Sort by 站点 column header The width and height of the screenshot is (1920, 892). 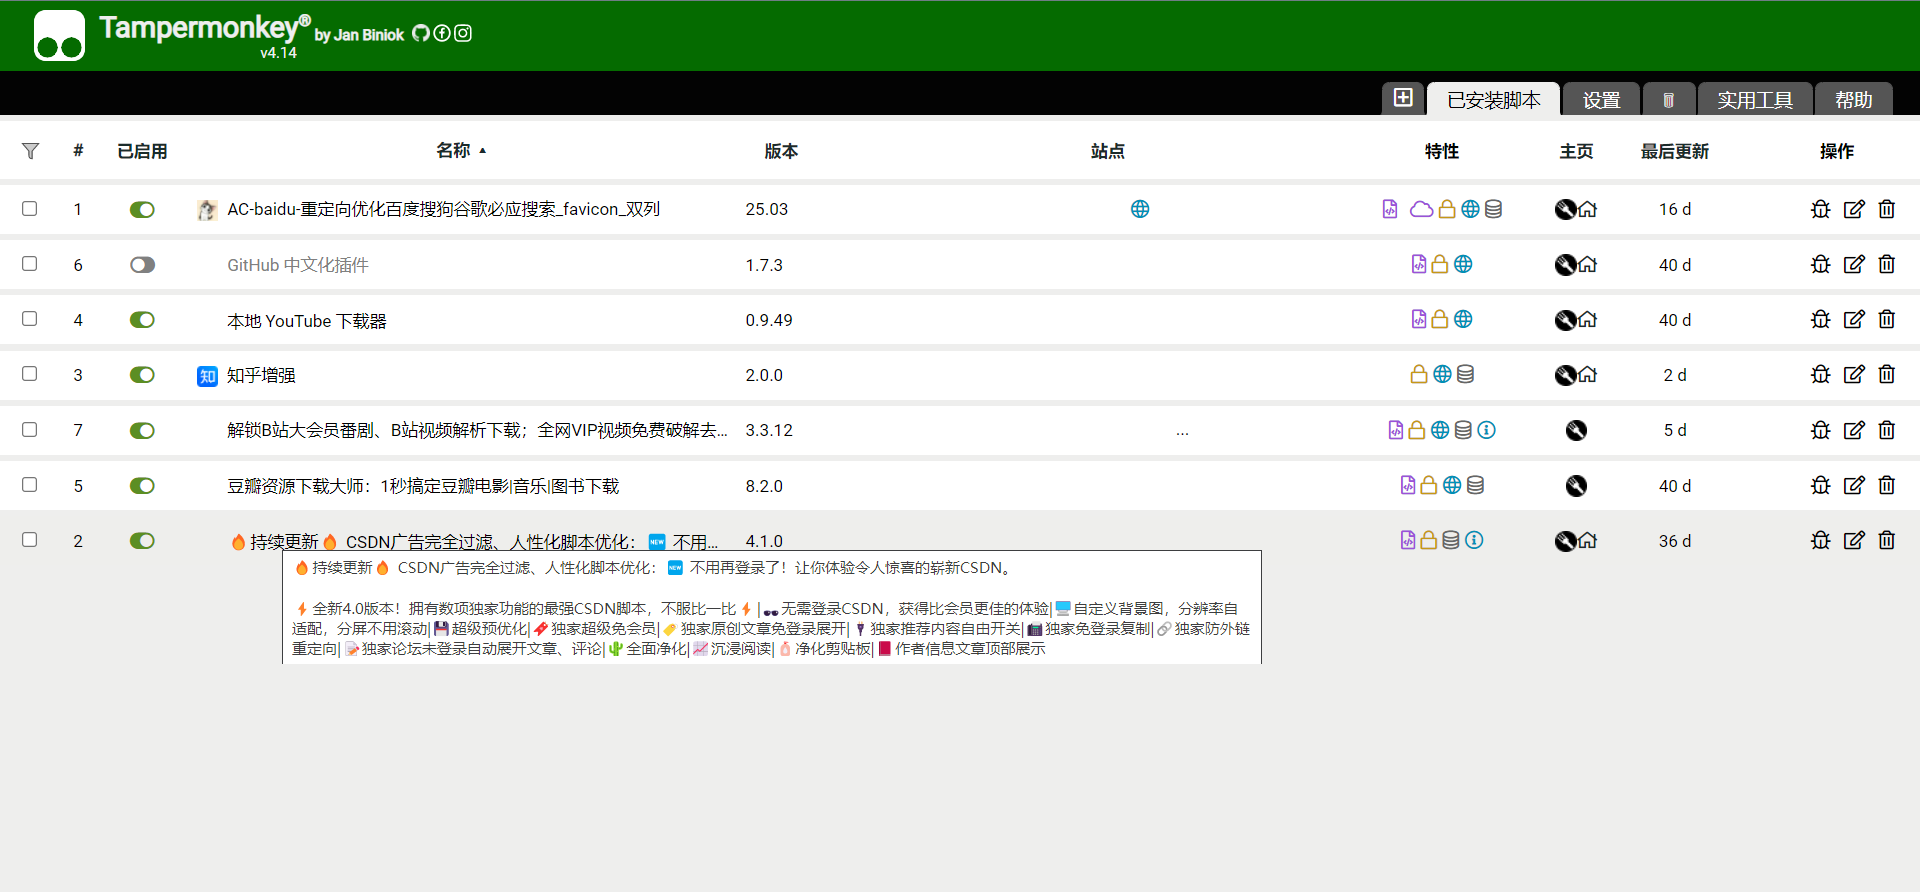point(1107,151)
